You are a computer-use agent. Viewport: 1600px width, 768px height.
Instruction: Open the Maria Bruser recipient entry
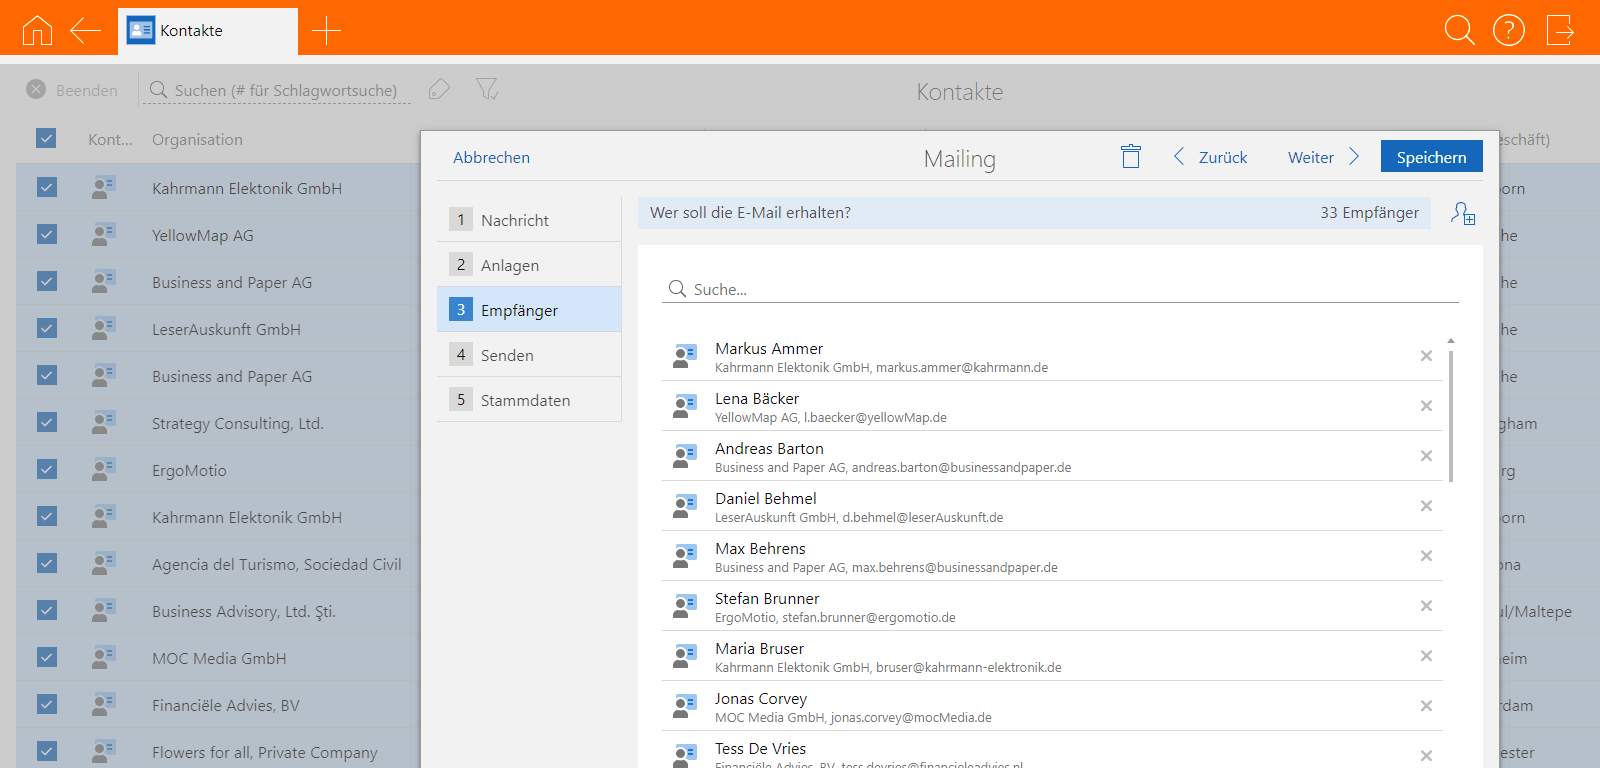(1052, 656)
